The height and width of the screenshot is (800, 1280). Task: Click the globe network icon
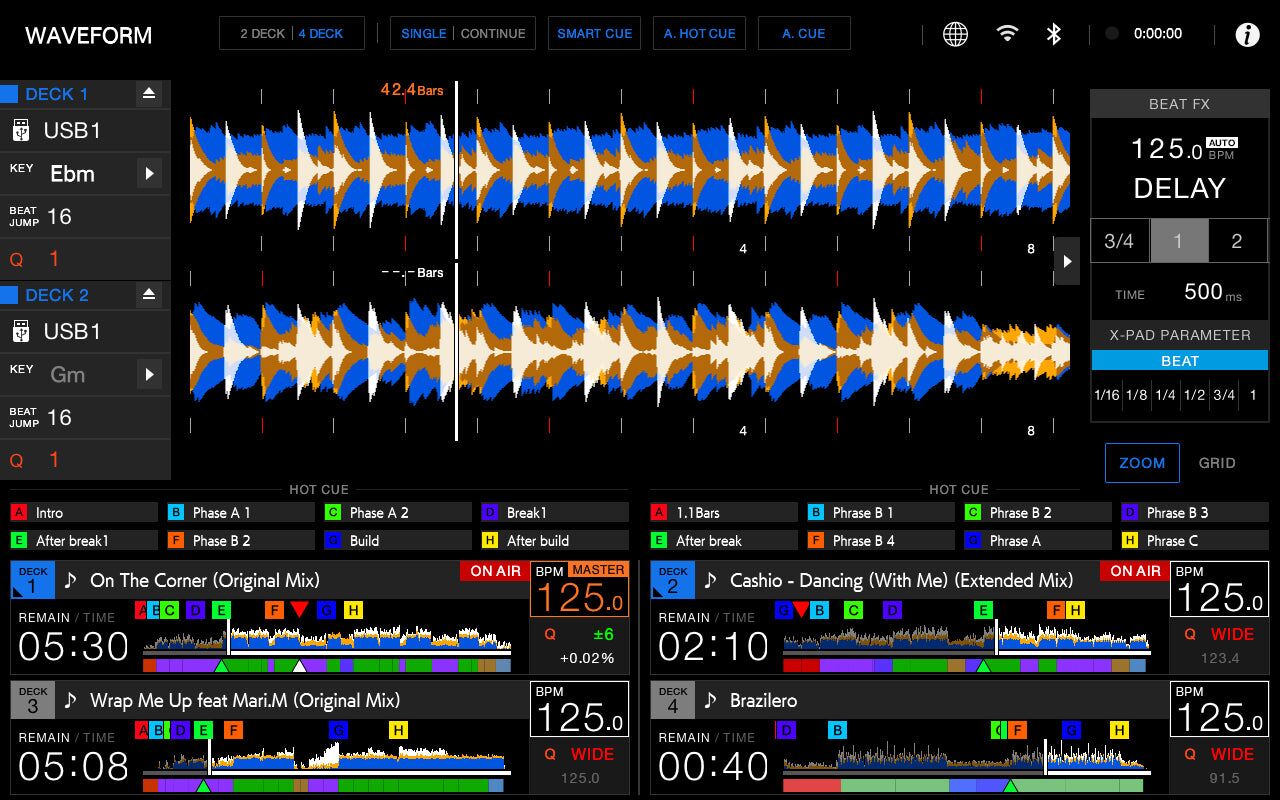(955, 33)
